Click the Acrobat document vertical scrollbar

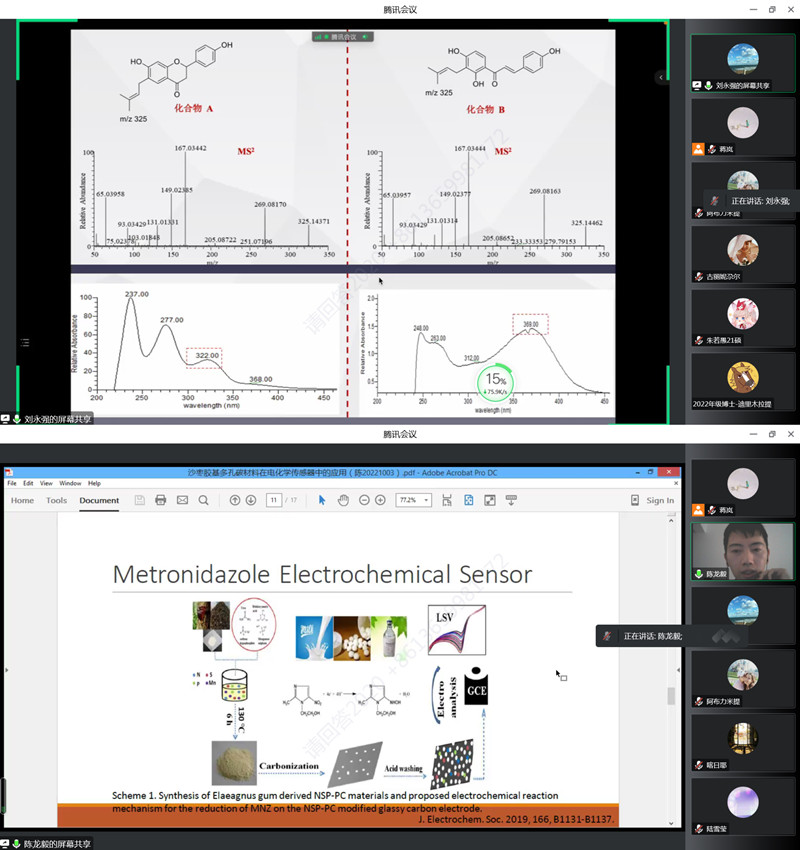pyautogui.click(x=671, y=695)
